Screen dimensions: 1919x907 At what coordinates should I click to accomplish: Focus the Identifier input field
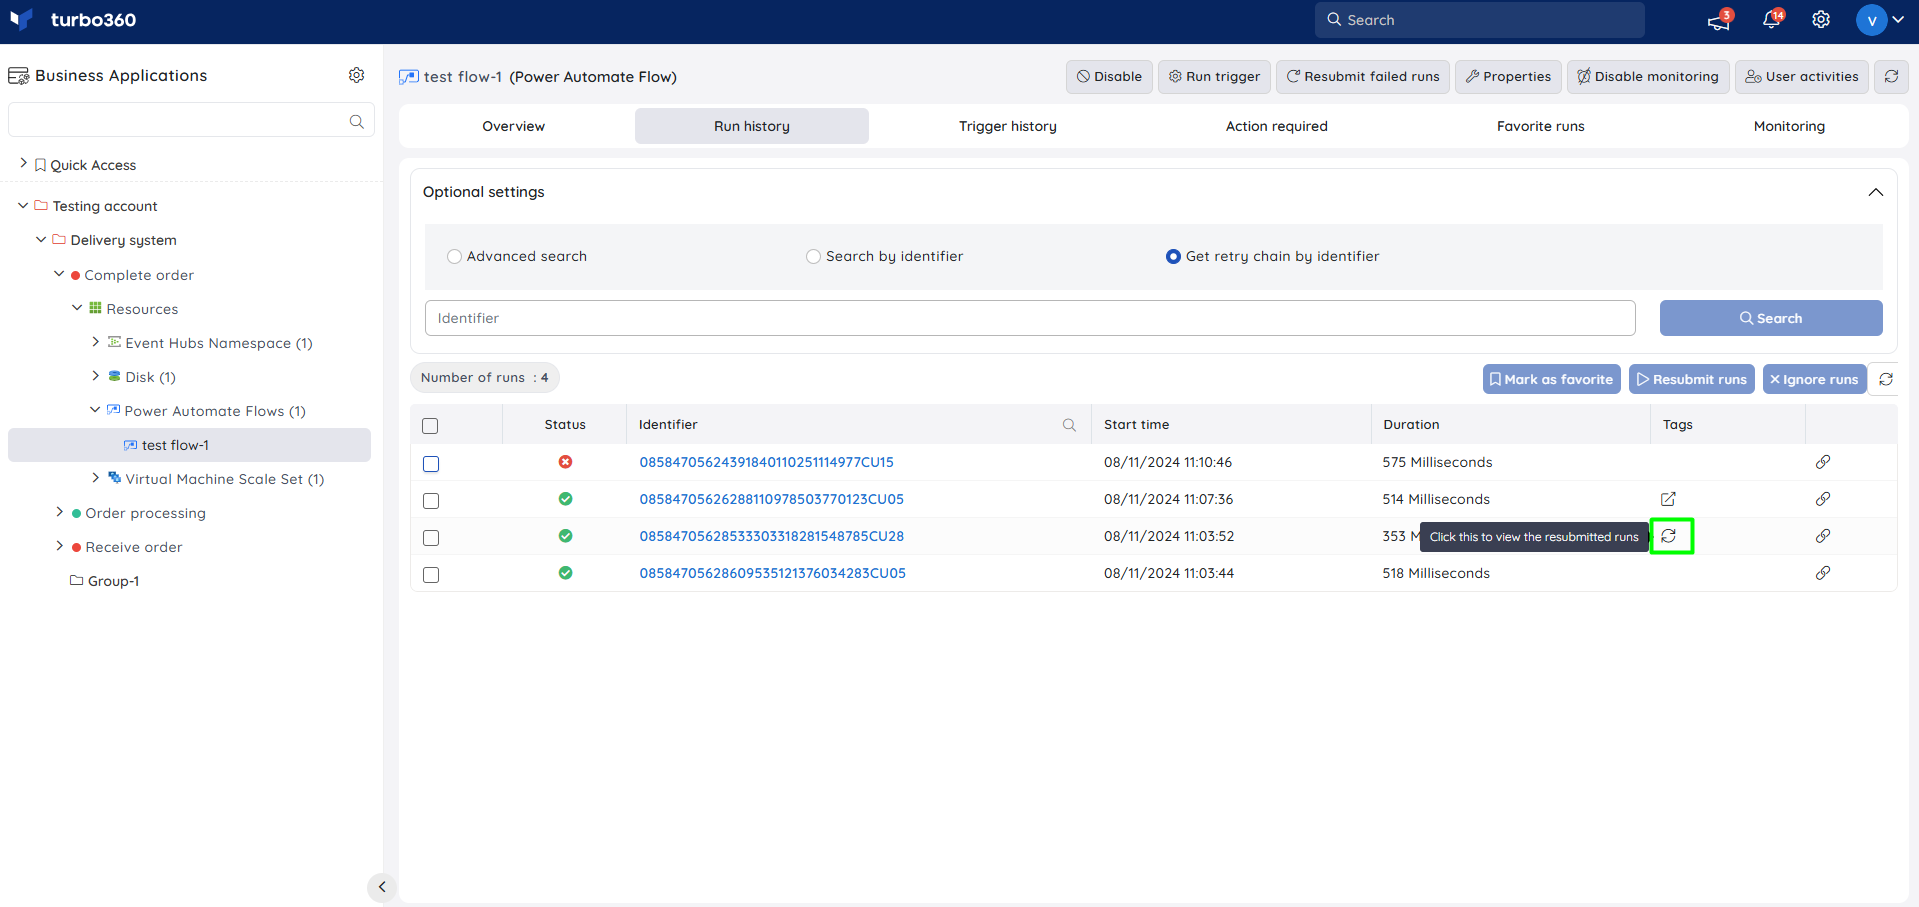(x=1030, y=318)
